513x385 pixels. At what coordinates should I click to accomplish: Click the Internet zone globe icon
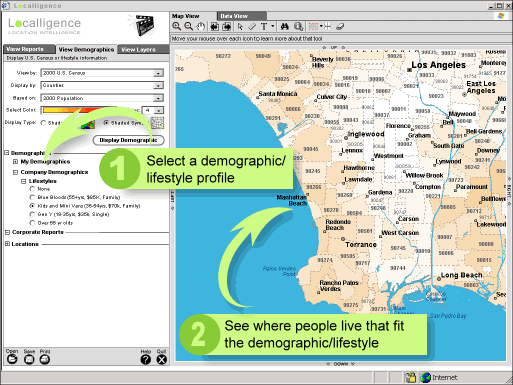[x=426, y=377]
